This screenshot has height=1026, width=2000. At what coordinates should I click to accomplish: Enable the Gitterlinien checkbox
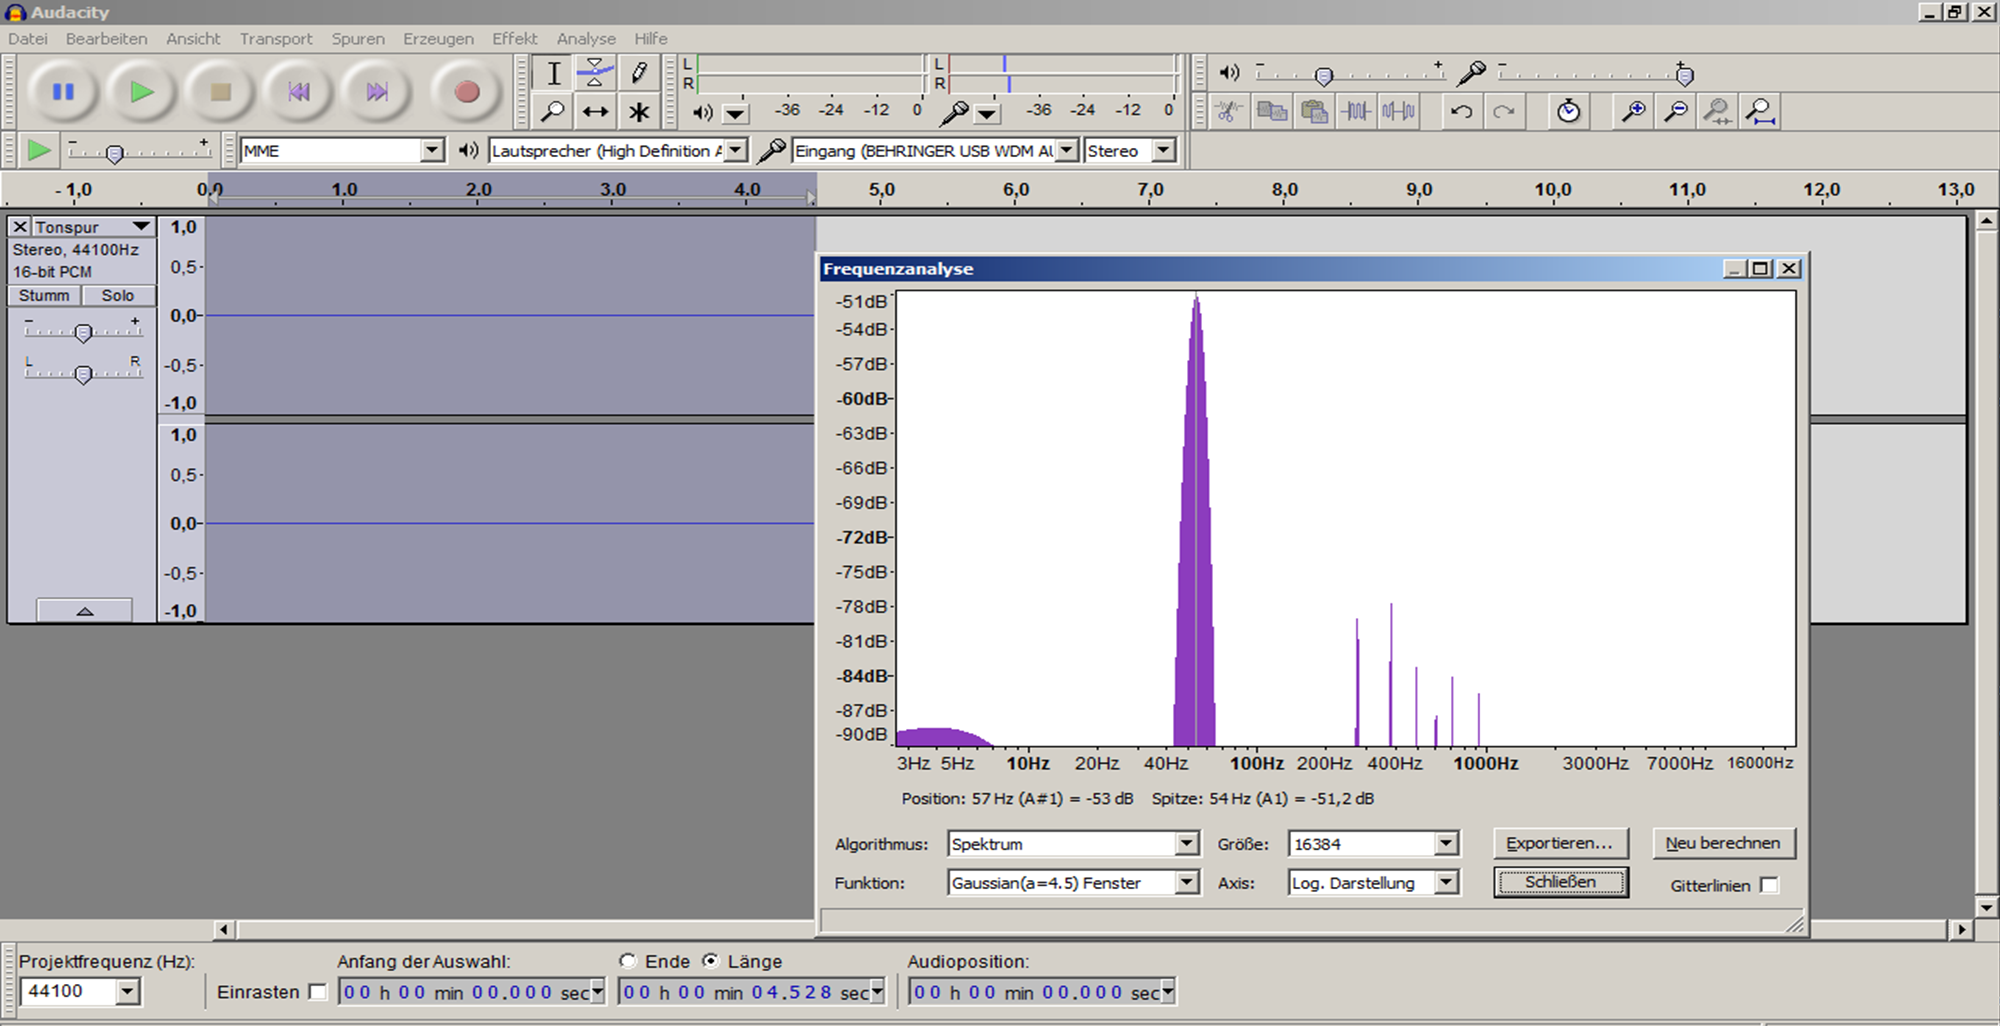[1769, 885]
